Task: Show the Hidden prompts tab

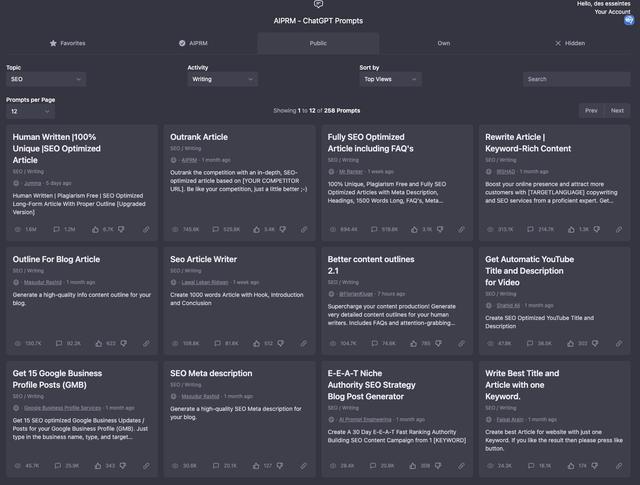Action: coord(570,43)
